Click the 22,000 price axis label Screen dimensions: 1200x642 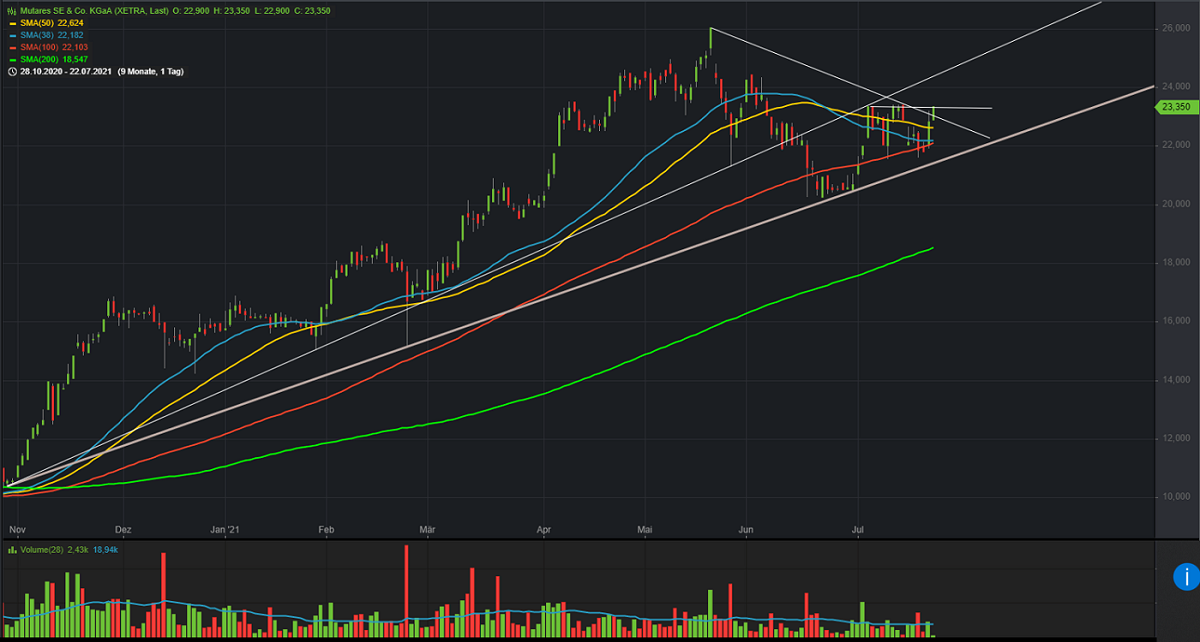pyautogui.click(x=1174, y=145)
